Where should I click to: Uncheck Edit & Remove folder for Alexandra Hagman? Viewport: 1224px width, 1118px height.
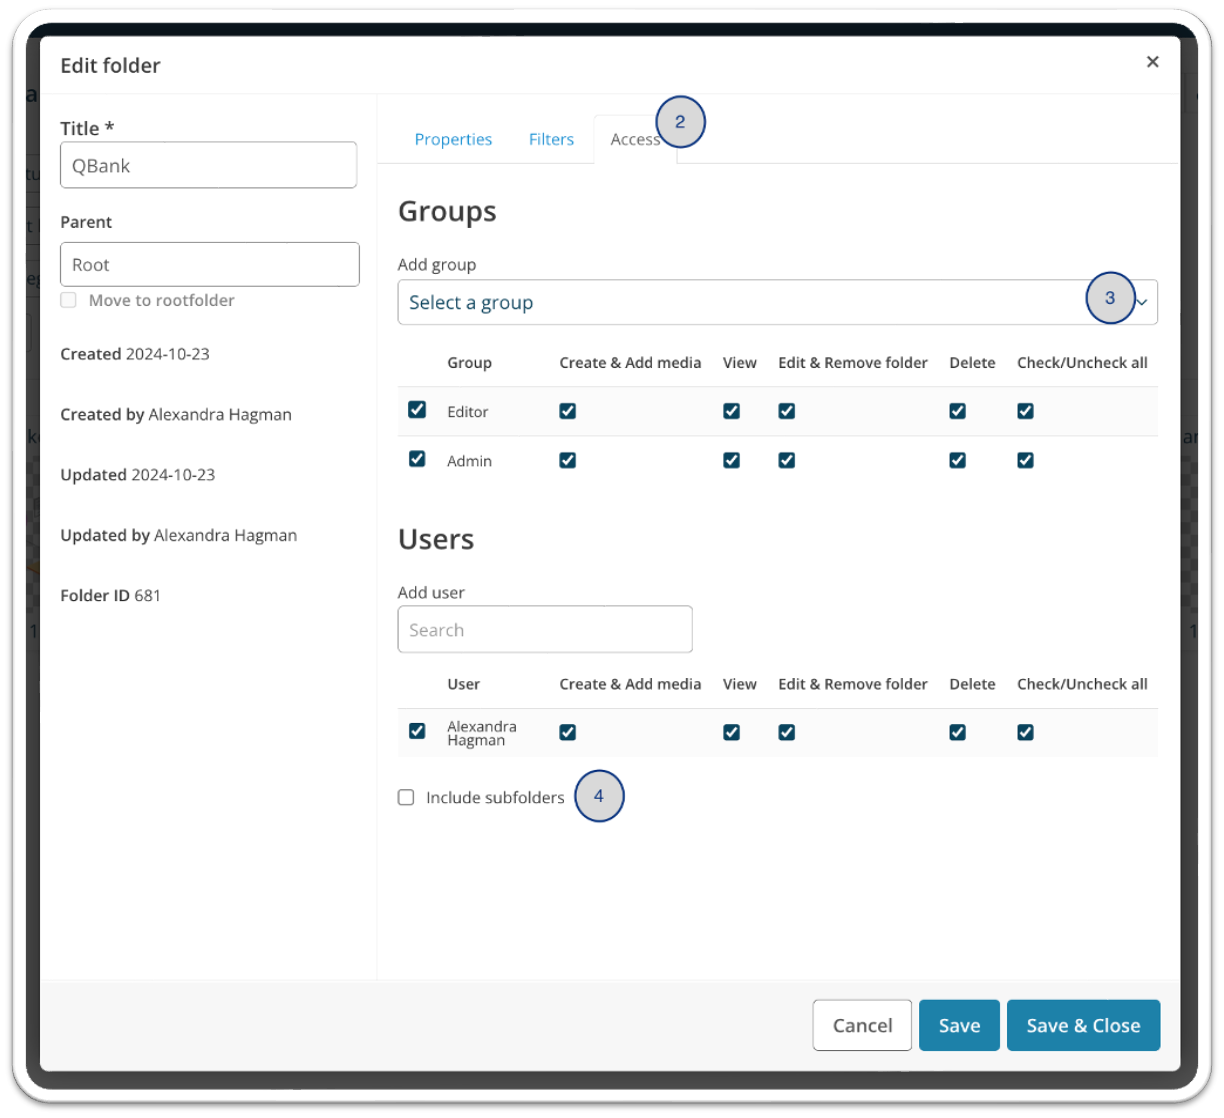point(786,732)
